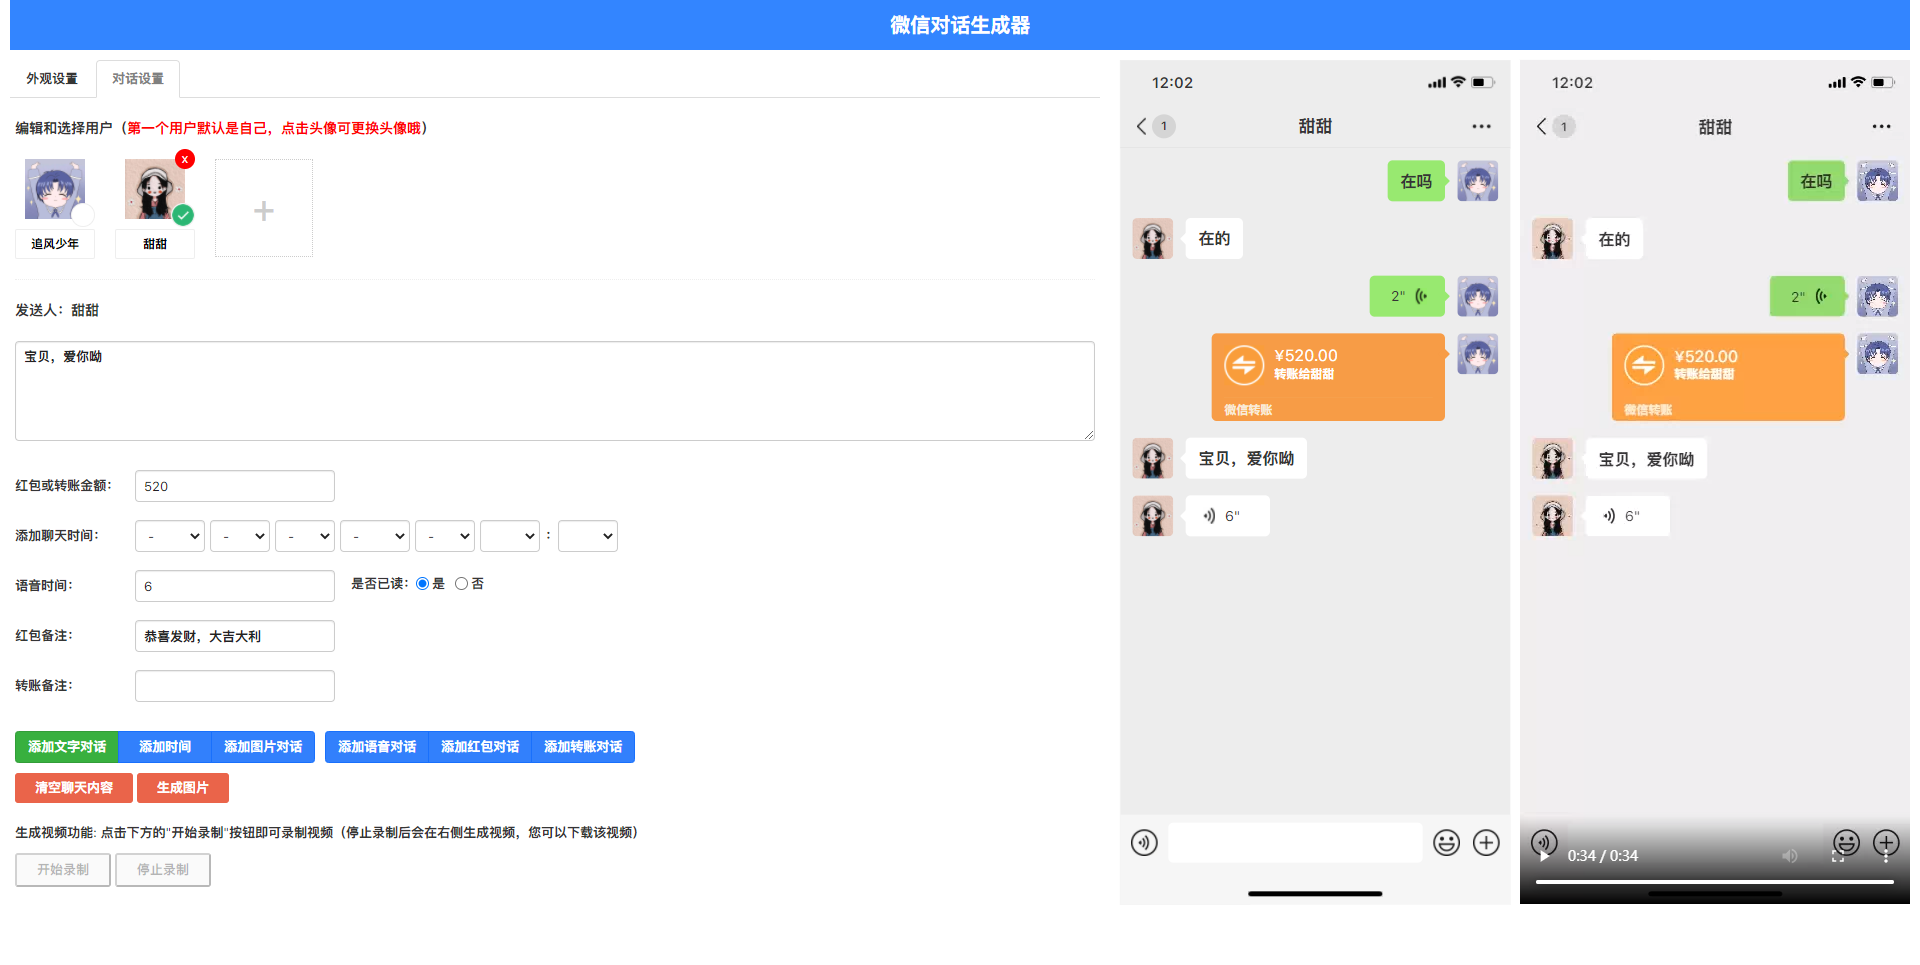Click the plus icon beside the chat input

(1486, 843)
